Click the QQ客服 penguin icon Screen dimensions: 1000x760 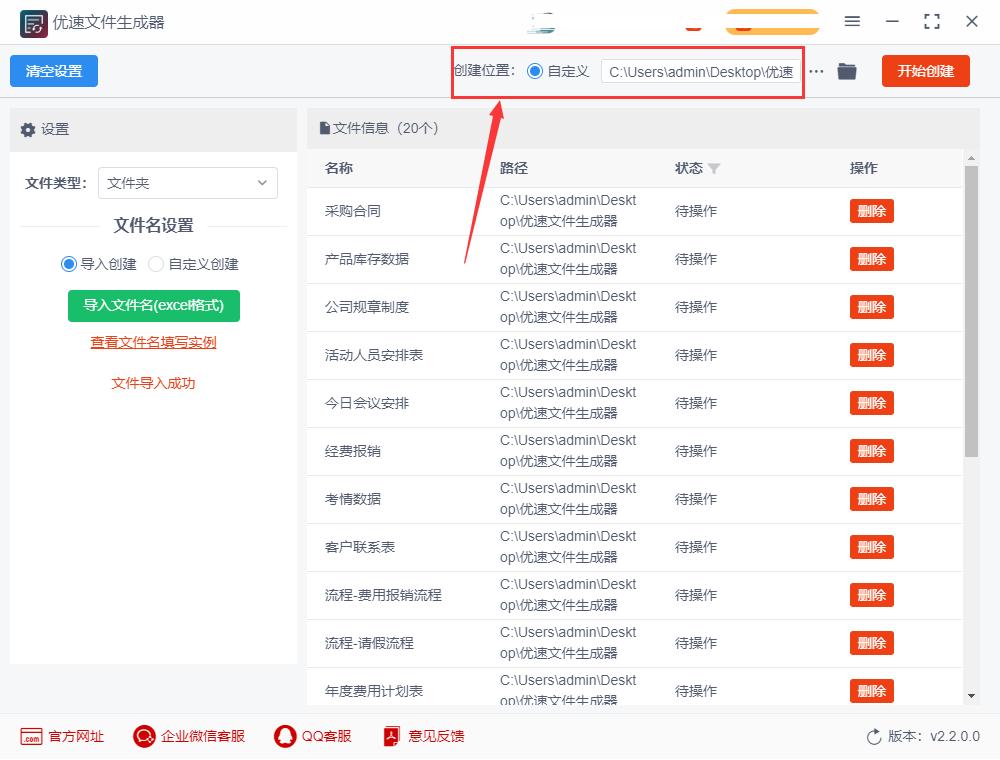284,736
